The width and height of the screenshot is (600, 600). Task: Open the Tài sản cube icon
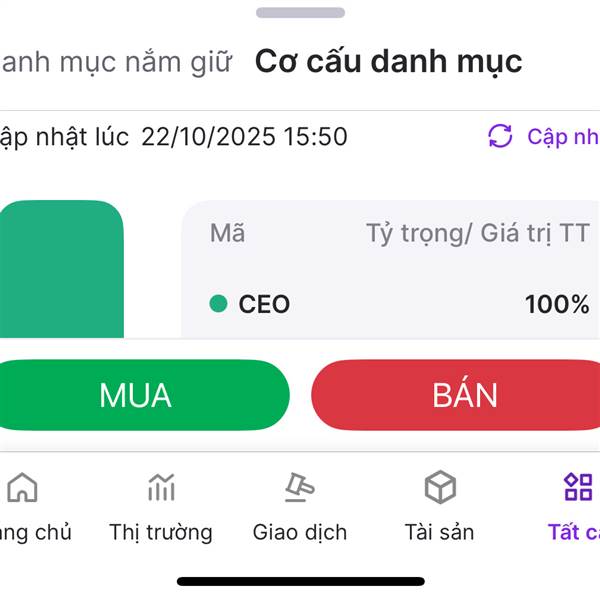pyautogui.click(x=439, y=488)
